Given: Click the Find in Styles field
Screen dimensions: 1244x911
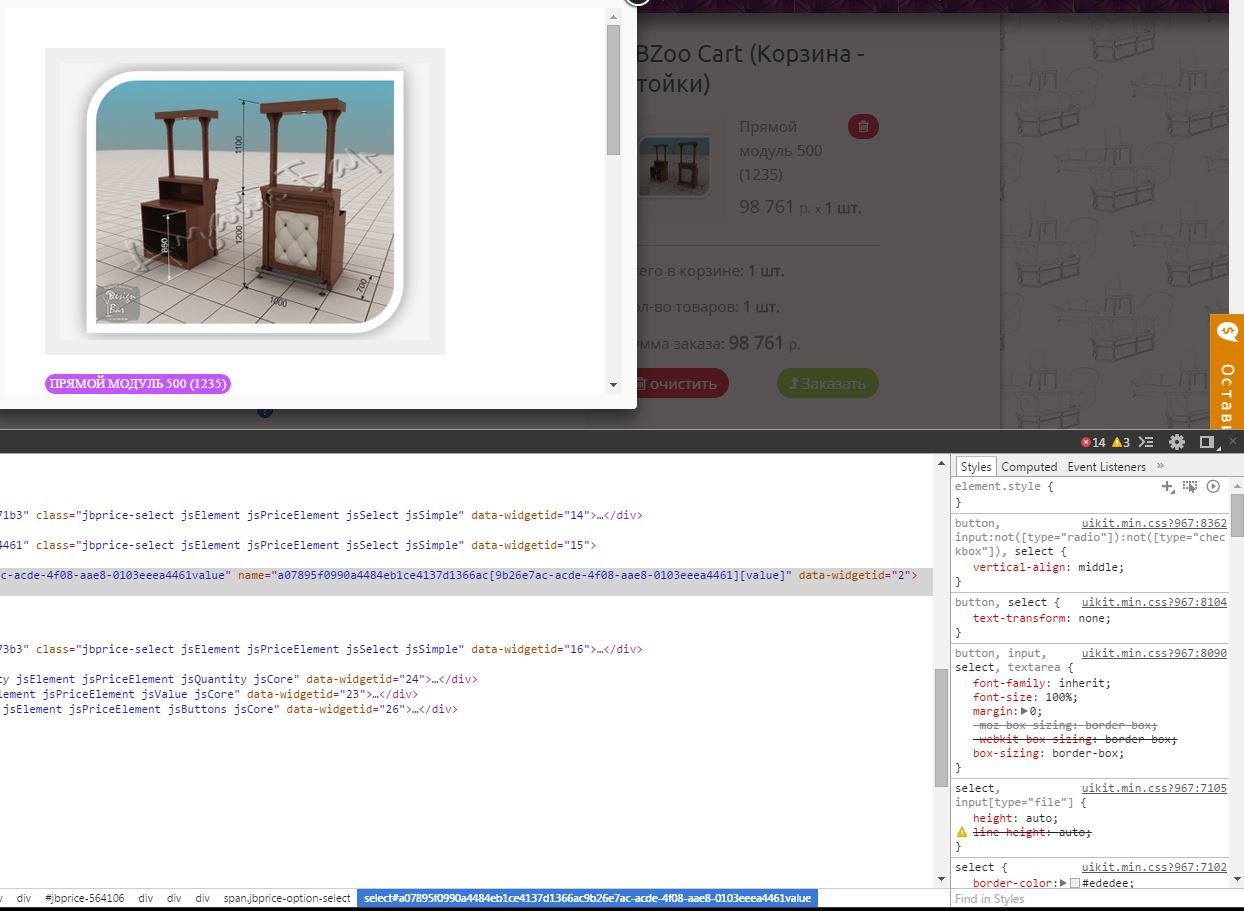Looking at the screenshot, I should click(1090, 899).
